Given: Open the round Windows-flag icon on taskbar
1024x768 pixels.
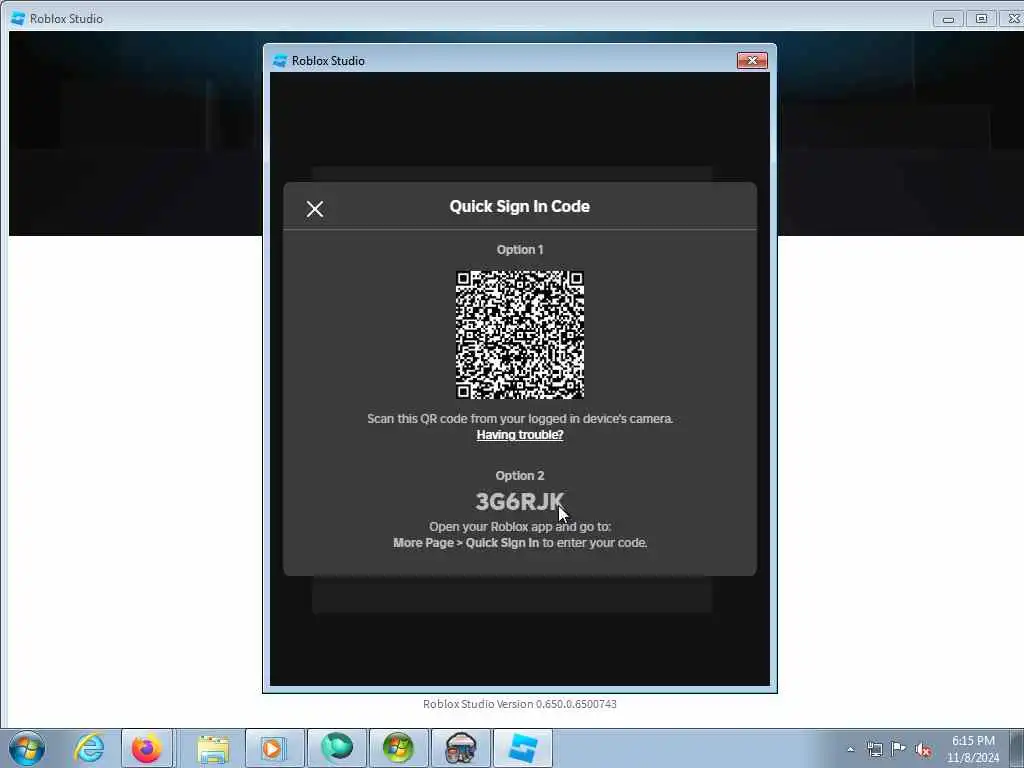Looking at the screenshot, I should coord(398,748).
